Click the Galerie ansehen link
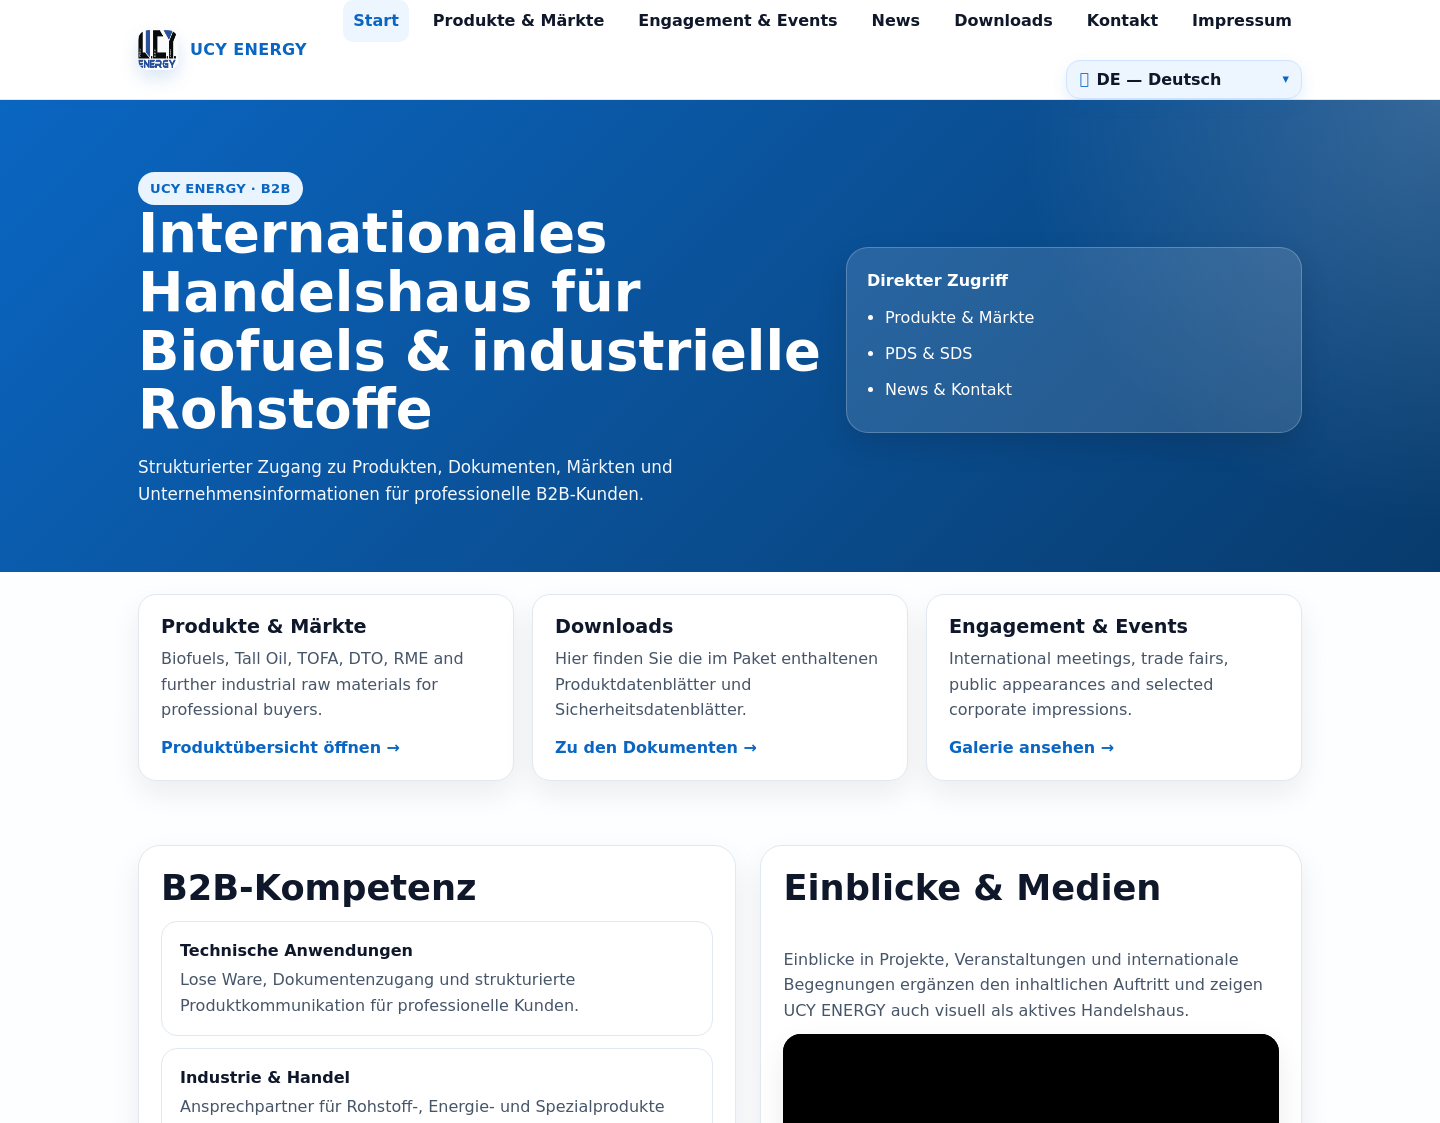This screenshot has width=1440, height=1123. [1031, 747]
